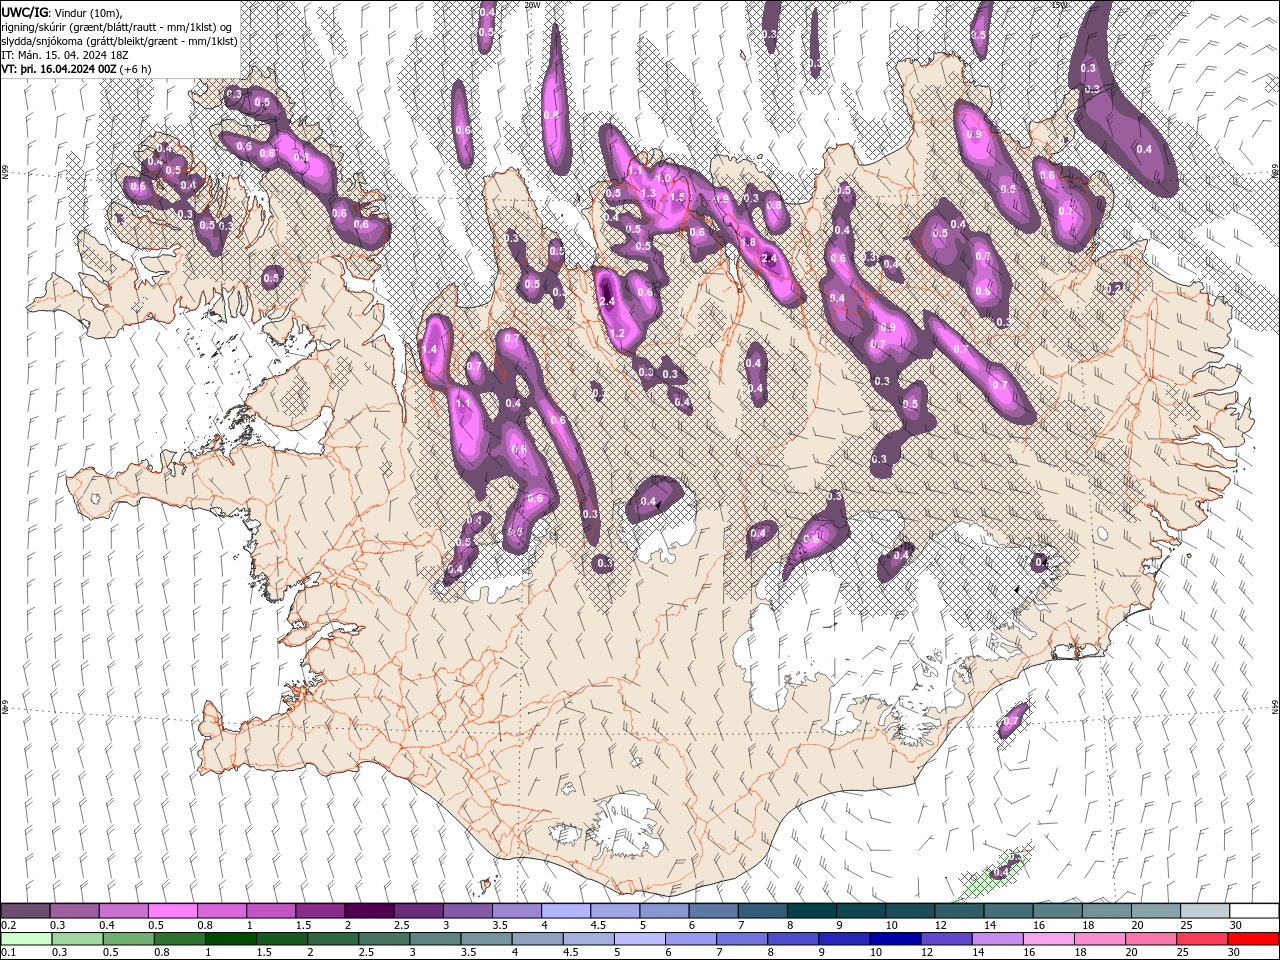Select the bright pink 0.5–0.8 snow legend swatch
1280x960 pixels.
[172, 910]
